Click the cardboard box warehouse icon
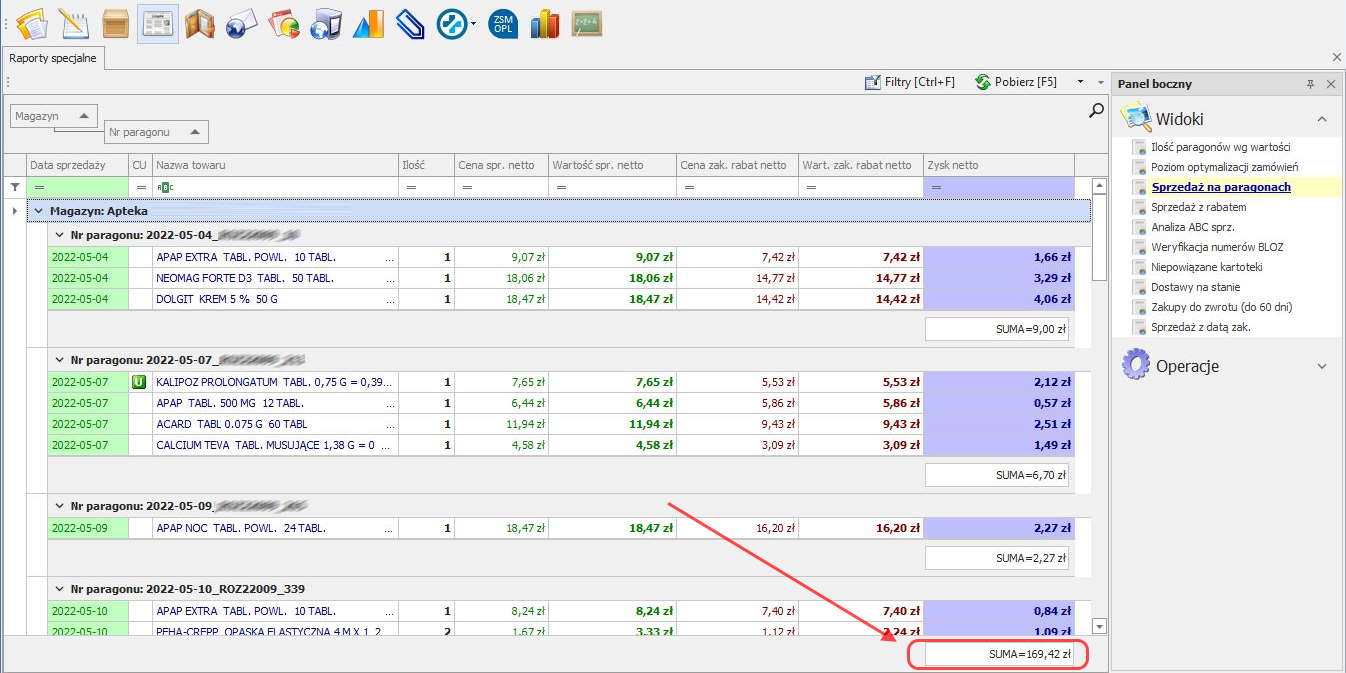The height and width of the screenshot is (673, 1346). [x=116, y=23]
